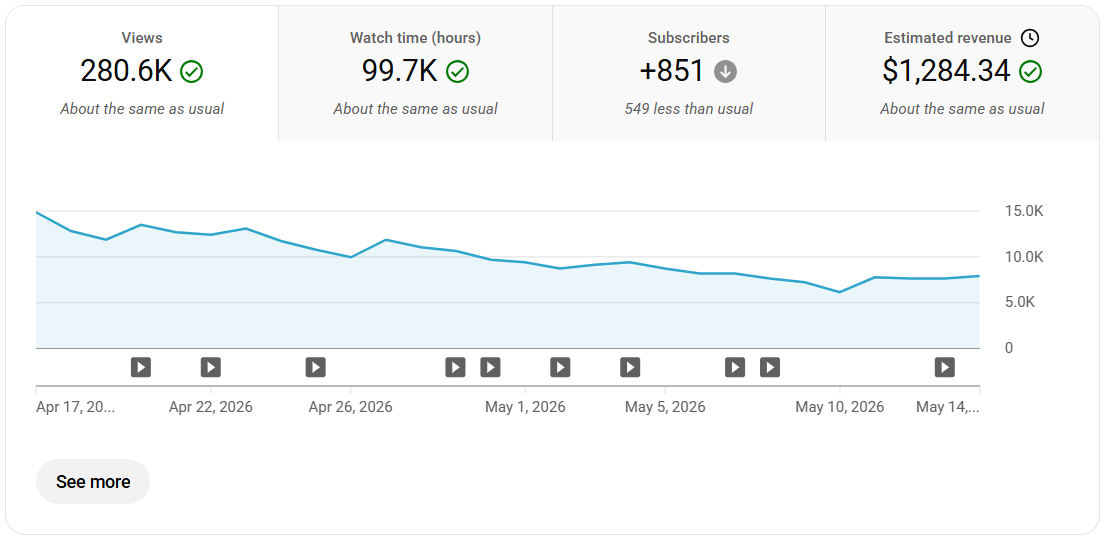
Task: Click the chart line above May 10, 2026
Action: click(839, 292)
